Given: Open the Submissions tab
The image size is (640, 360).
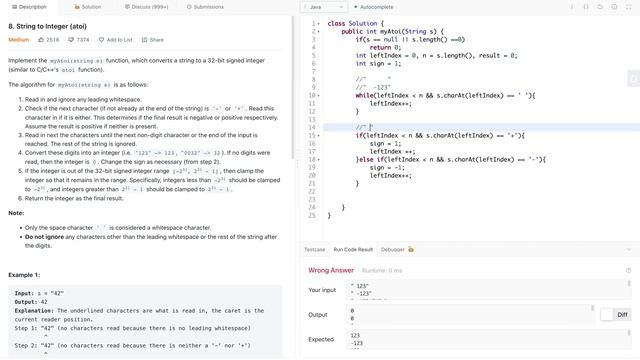Looking at the screenshot, I should tap(205, 7).
